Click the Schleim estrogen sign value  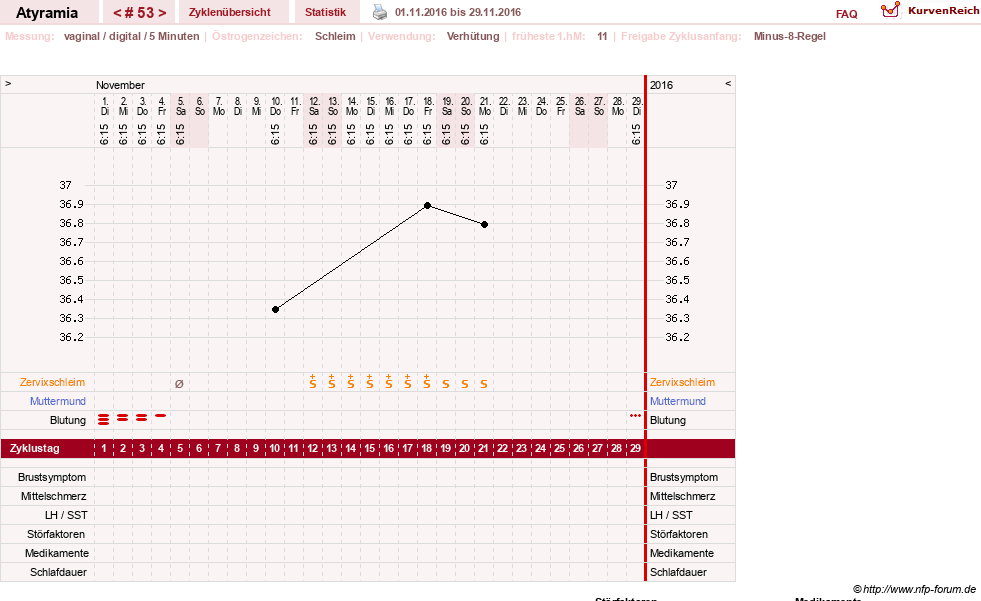335,36
